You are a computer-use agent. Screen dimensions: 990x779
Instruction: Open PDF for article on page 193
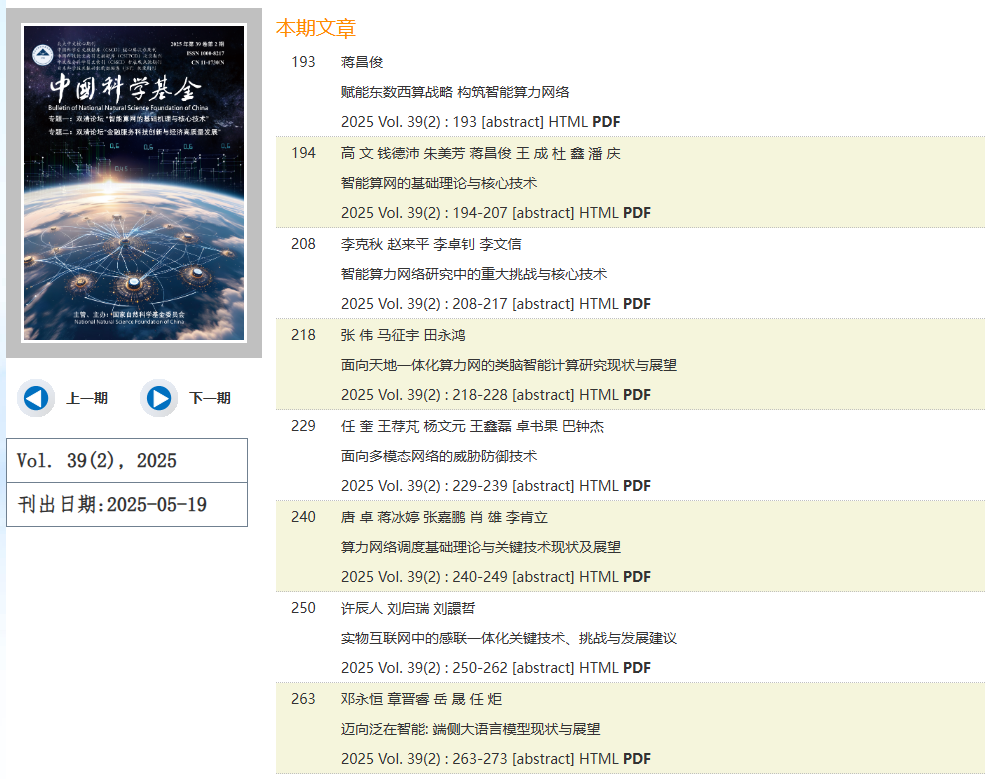pos(606,122)
